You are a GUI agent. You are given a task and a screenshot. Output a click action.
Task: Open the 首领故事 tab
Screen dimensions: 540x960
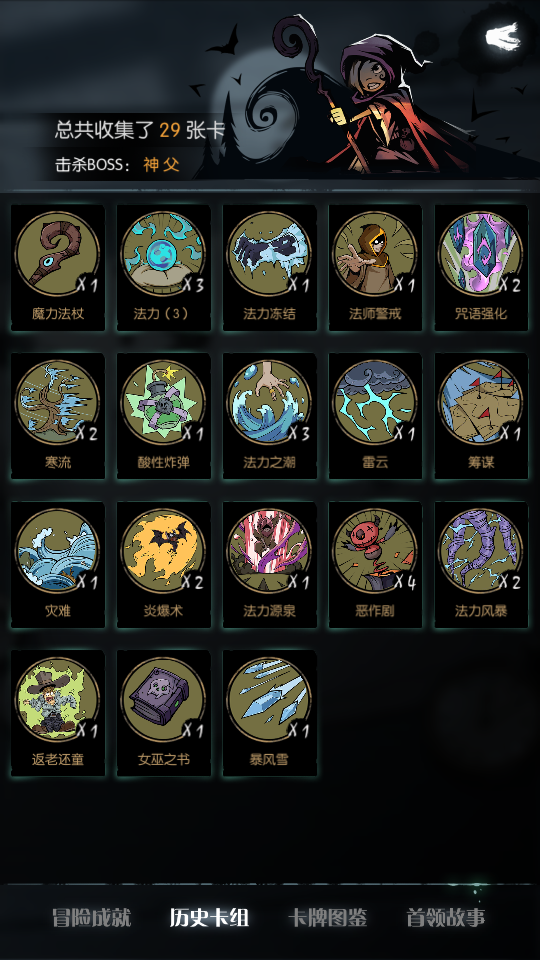click(446, 918)
